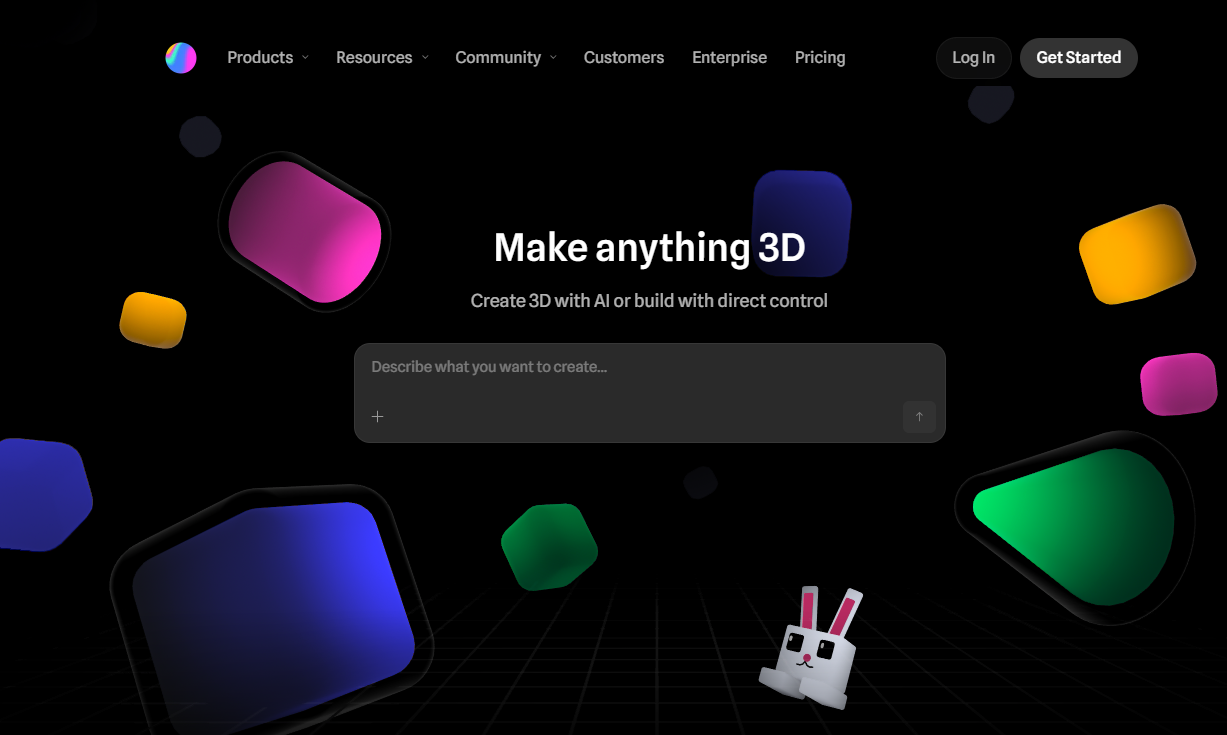Go to the Customers page

pyautogui.click(x=624, y=58)
